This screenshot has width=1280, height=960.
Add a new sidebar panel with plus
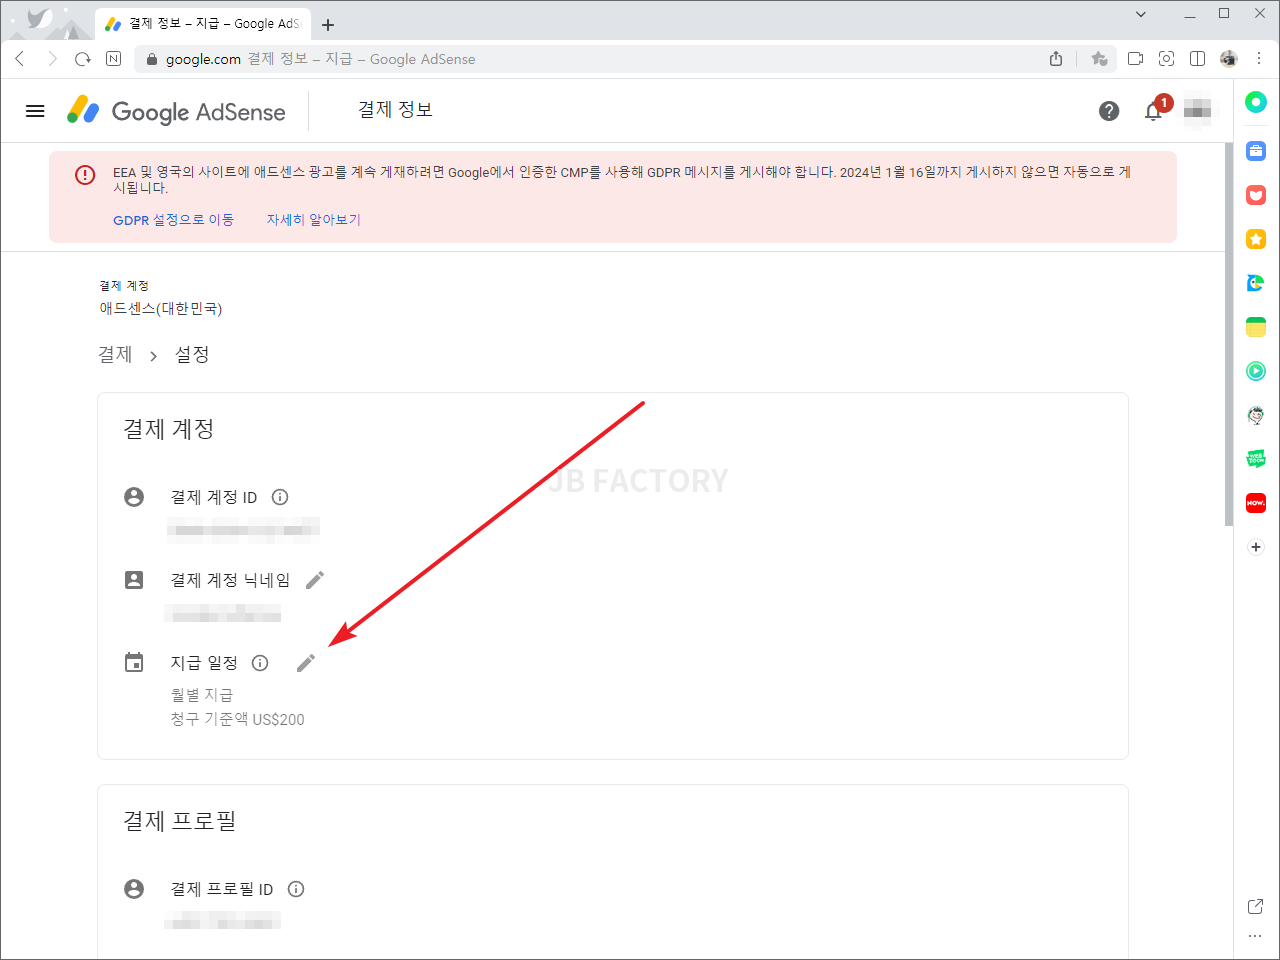(1256, 547)
